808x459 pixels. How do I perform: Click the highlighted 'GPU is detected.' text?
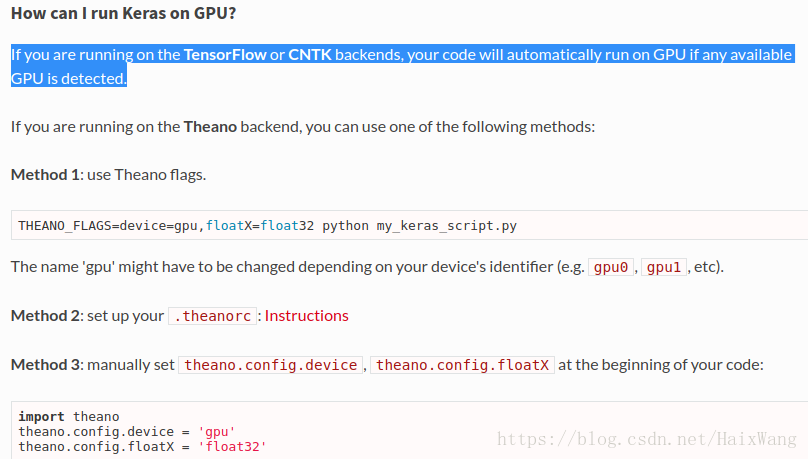(x=69, y=78)
